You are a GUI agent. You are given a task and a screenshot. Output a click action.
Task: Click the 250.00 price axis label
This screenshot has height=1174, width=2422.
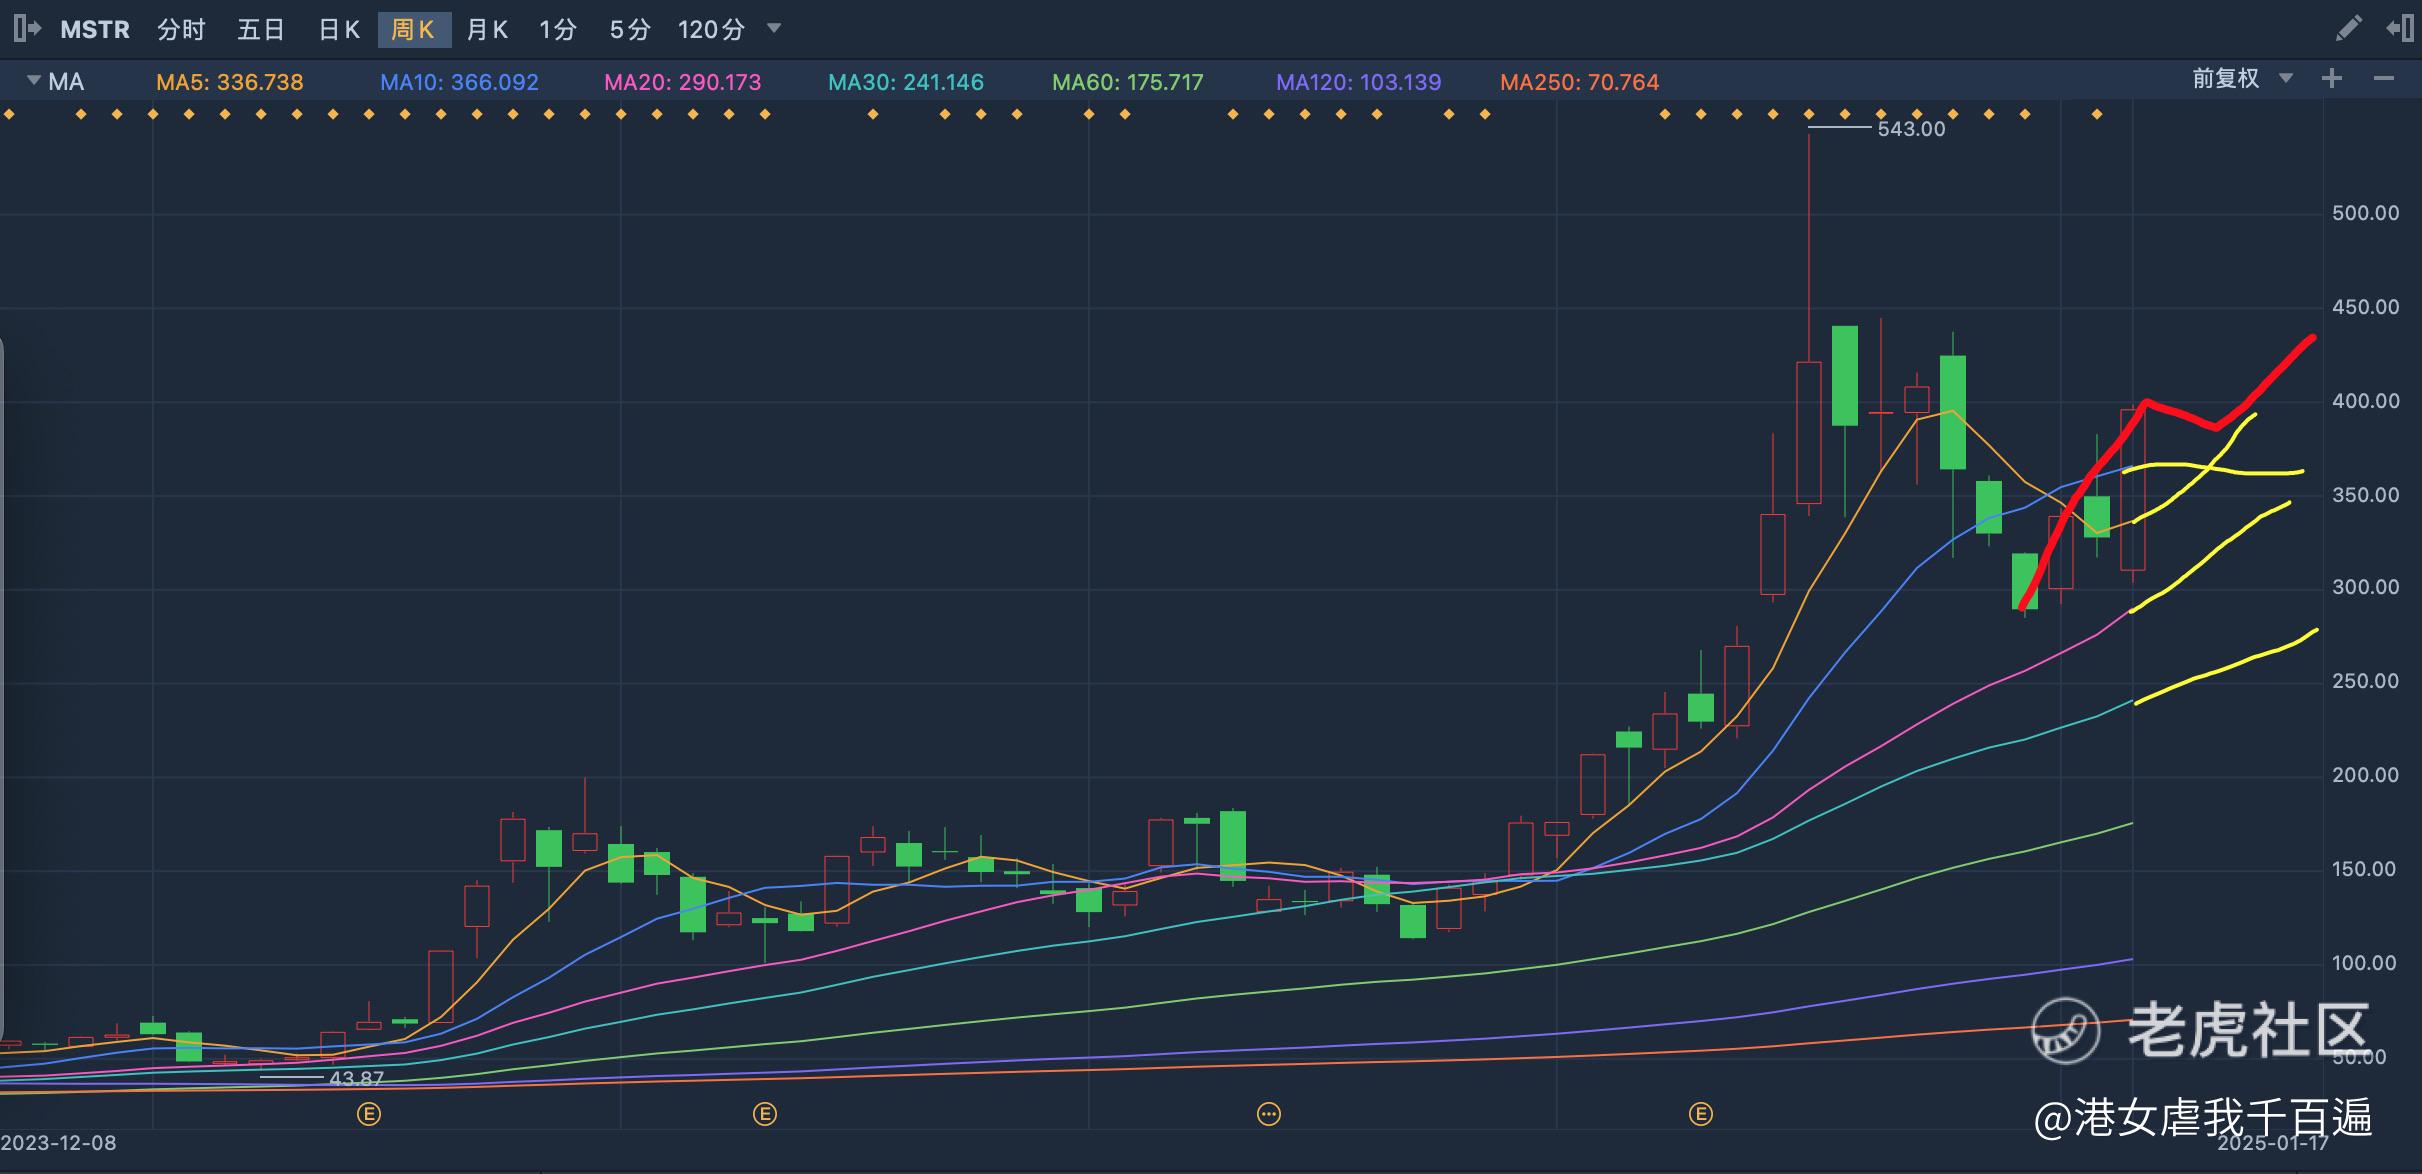coord(2366,681)
